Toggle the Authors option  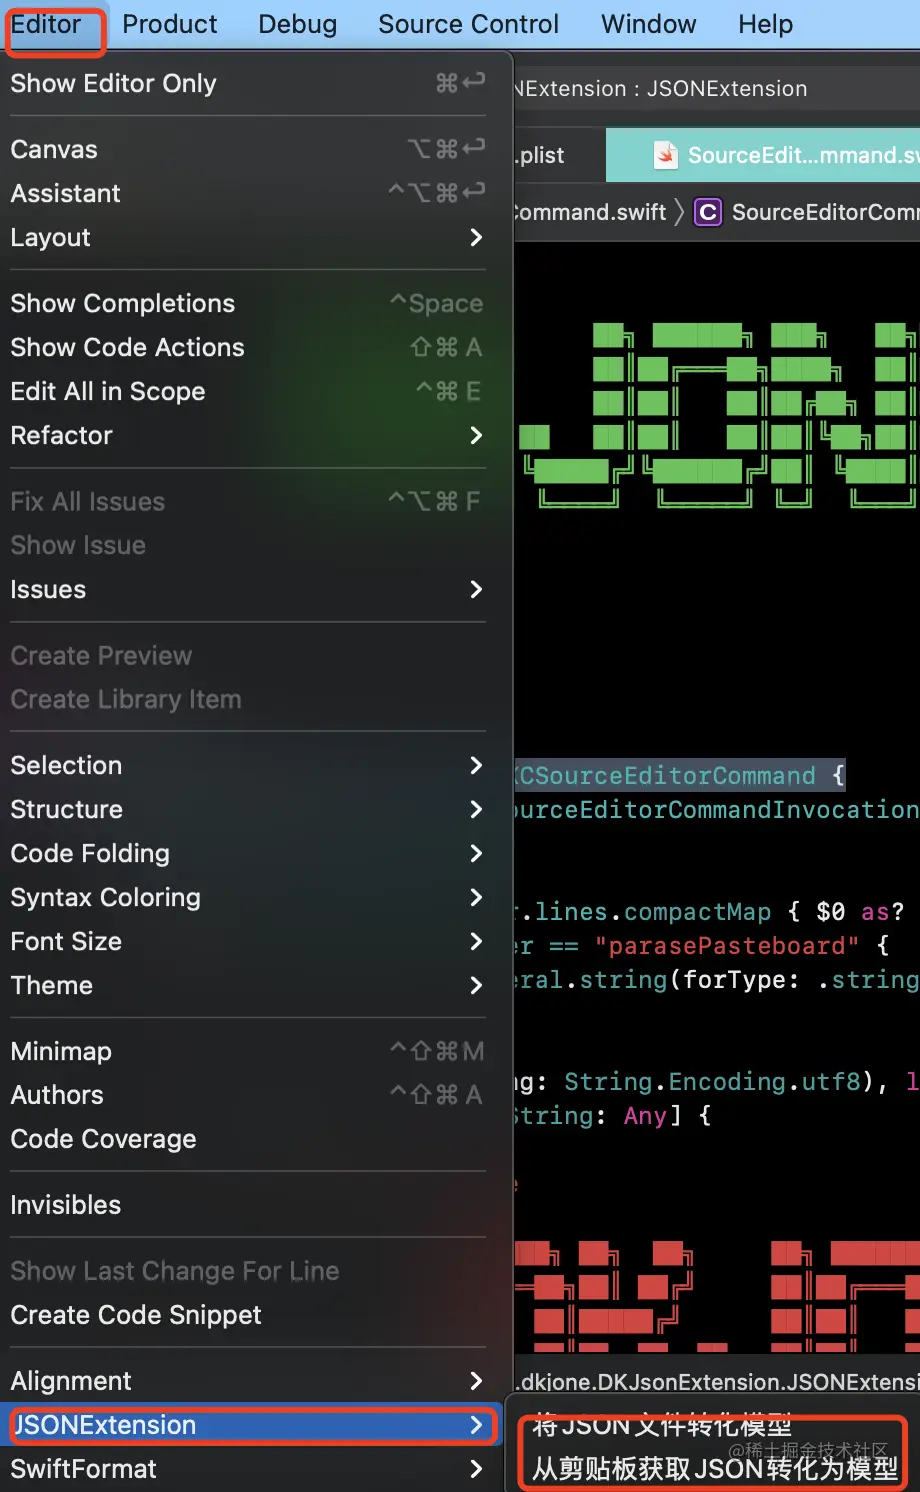coord(247,1095)
